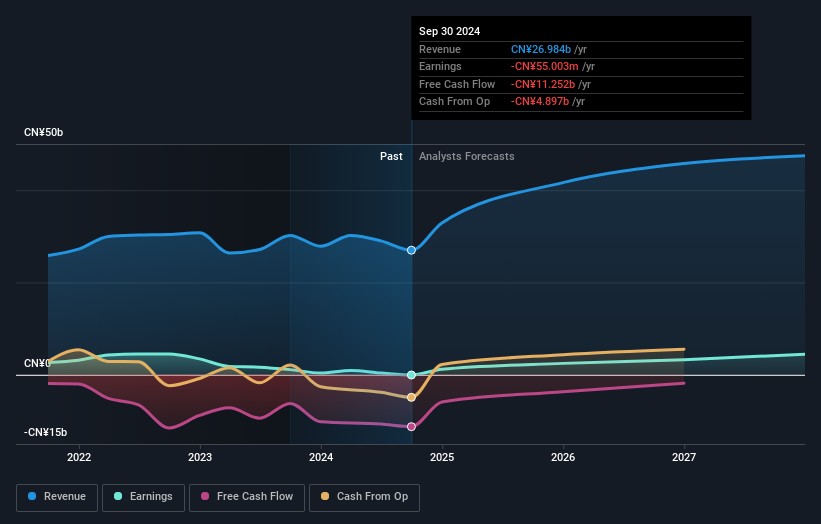Click the CN¥26.984b revenue value in tooltip

click(x=541, y=49)
